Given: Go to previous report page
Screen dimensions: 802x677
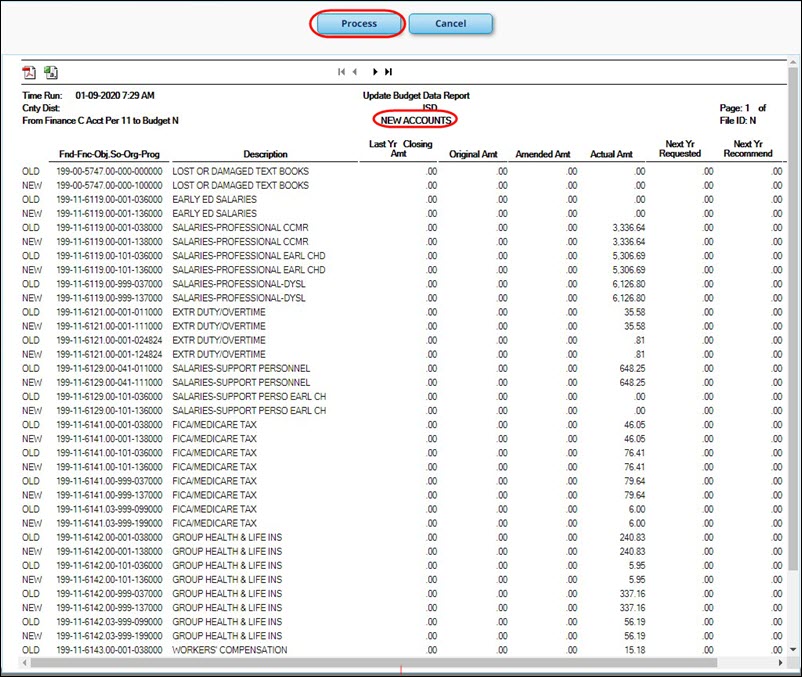Looking at the screenshot, I should point(355,72).
